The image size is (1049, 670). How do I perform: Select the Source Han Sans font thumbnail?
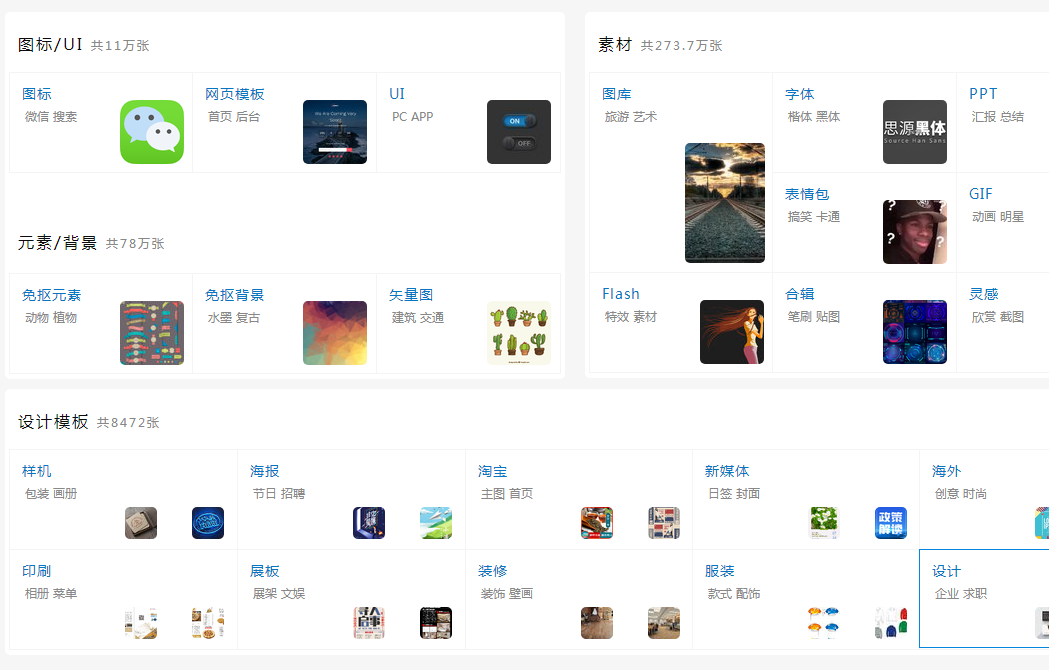pos(914,132)
